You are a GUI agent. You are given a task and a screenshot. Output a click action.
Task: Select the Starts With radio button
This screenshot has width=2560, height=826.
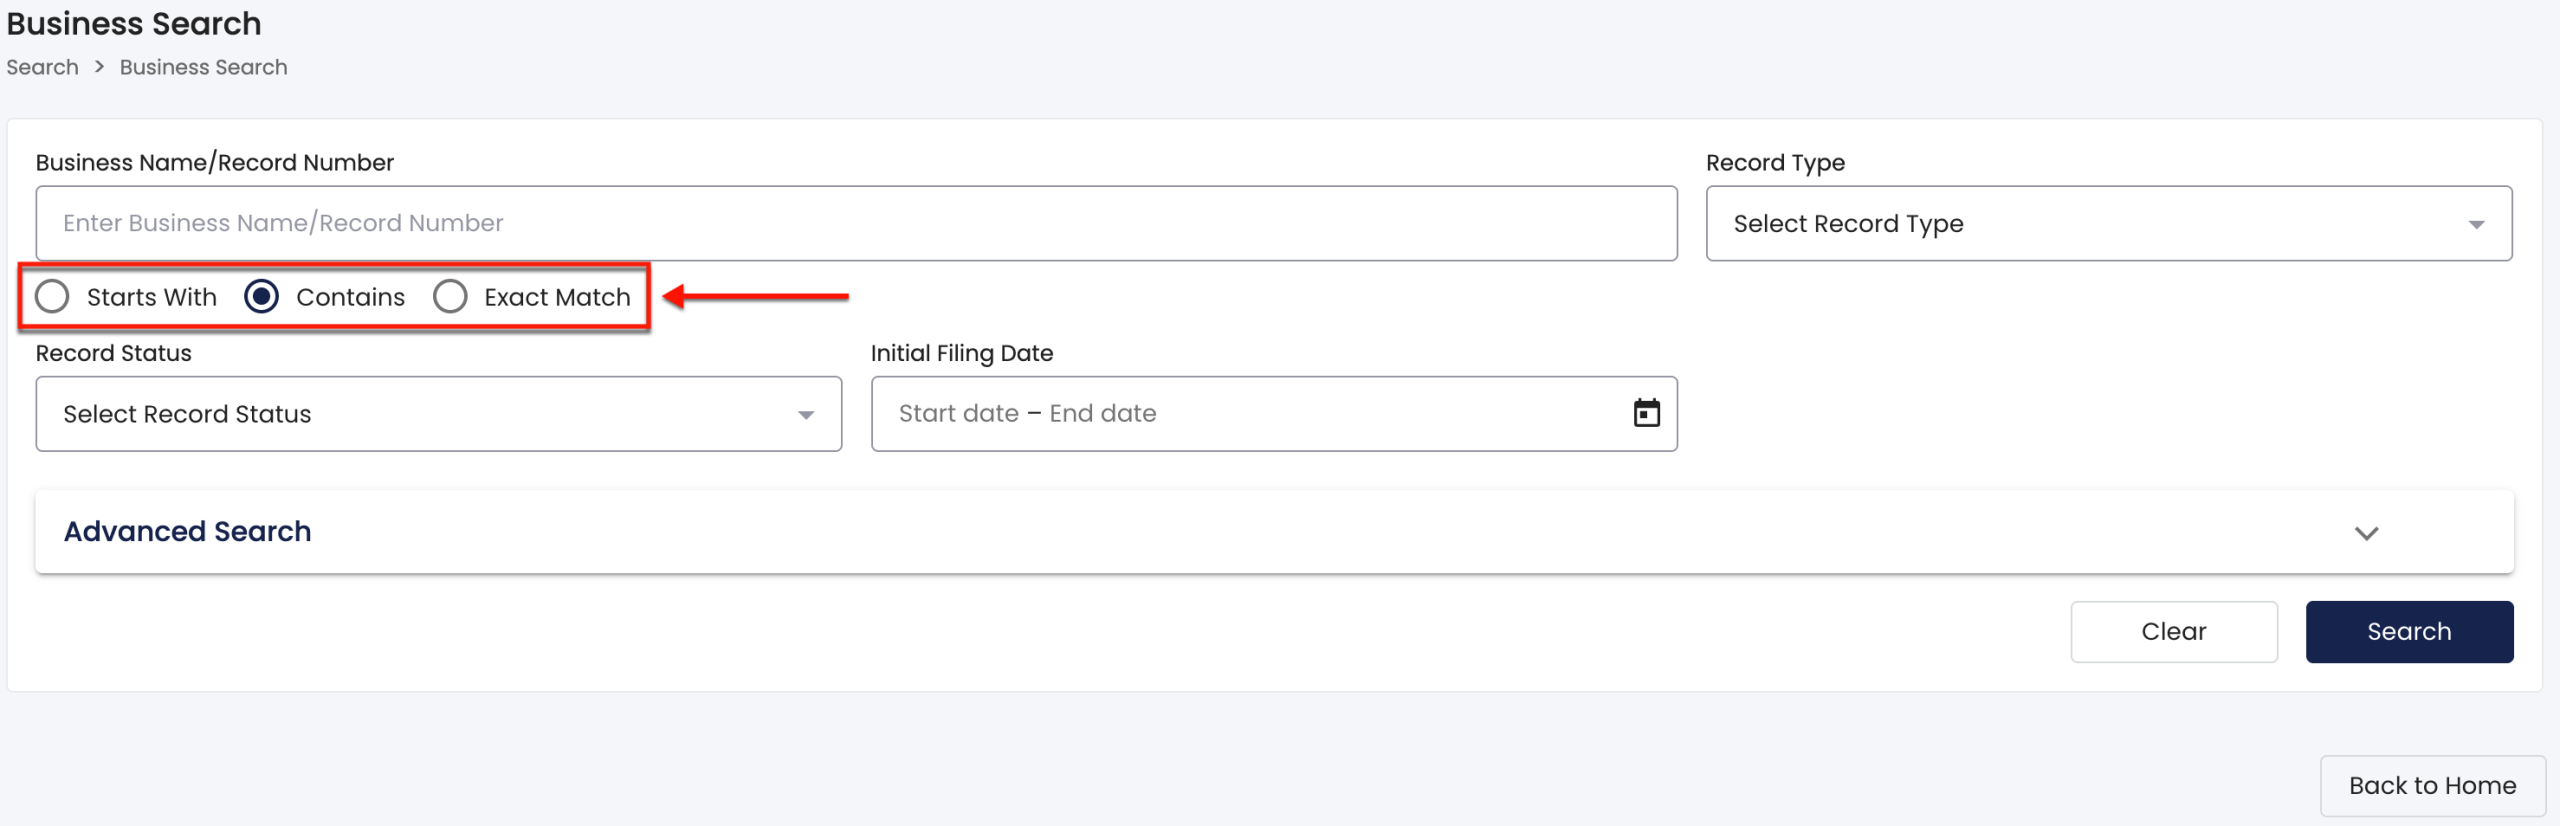(52, 296)
